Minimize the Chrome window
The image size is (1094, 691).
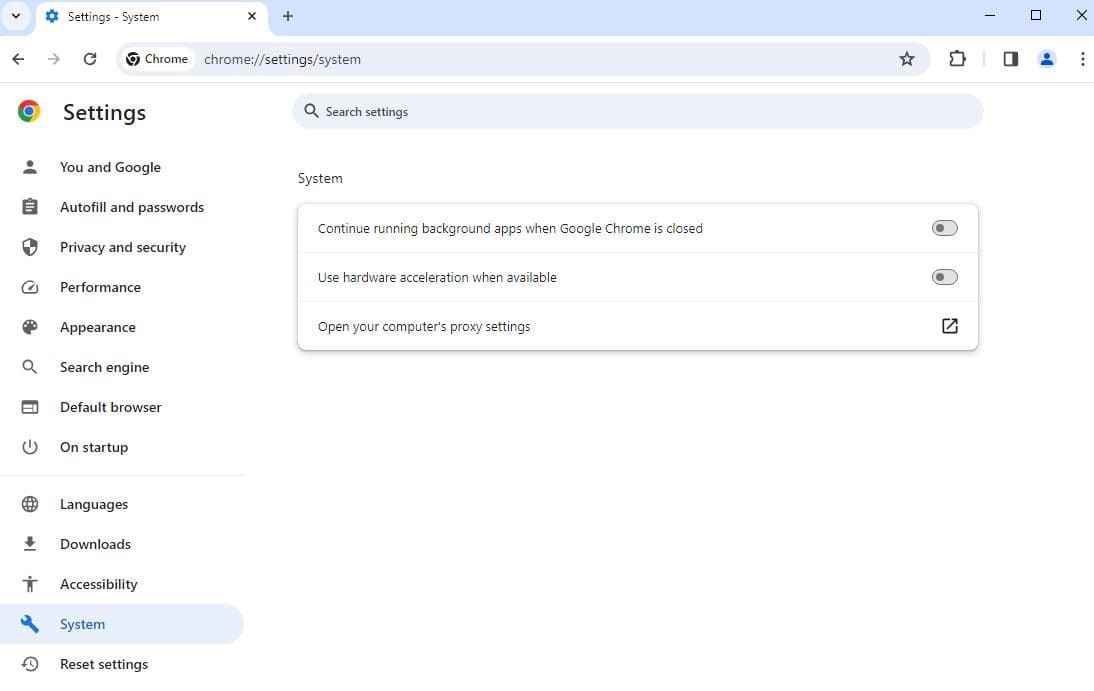989,15
